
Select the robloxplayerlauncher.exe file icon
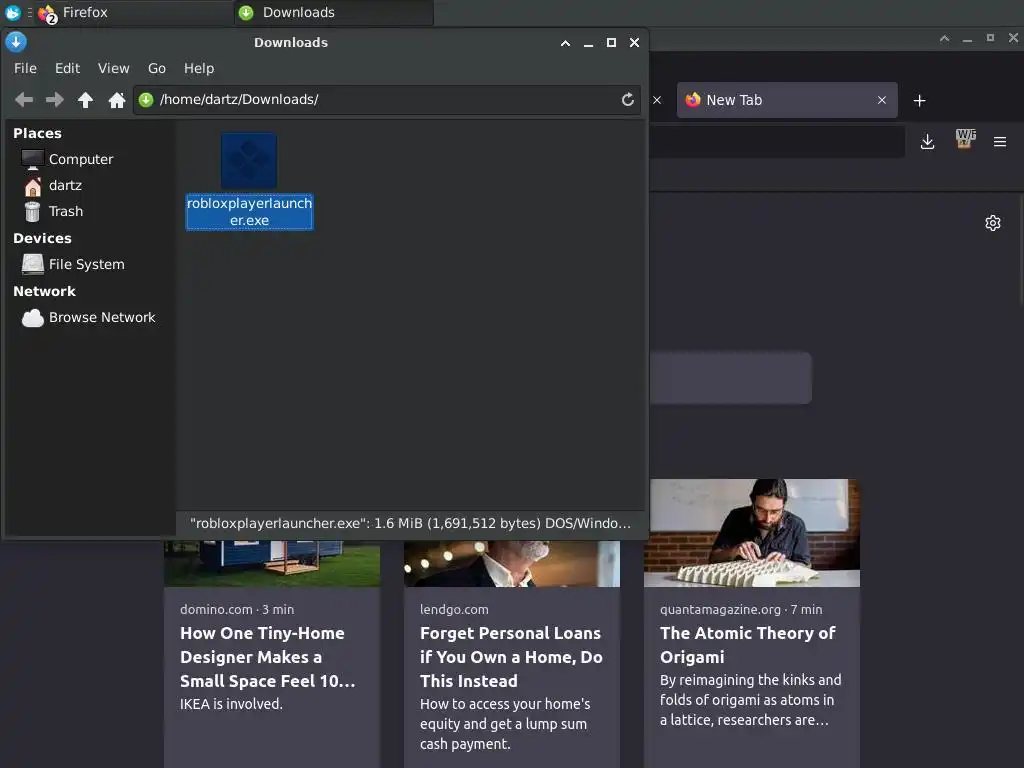249,161
